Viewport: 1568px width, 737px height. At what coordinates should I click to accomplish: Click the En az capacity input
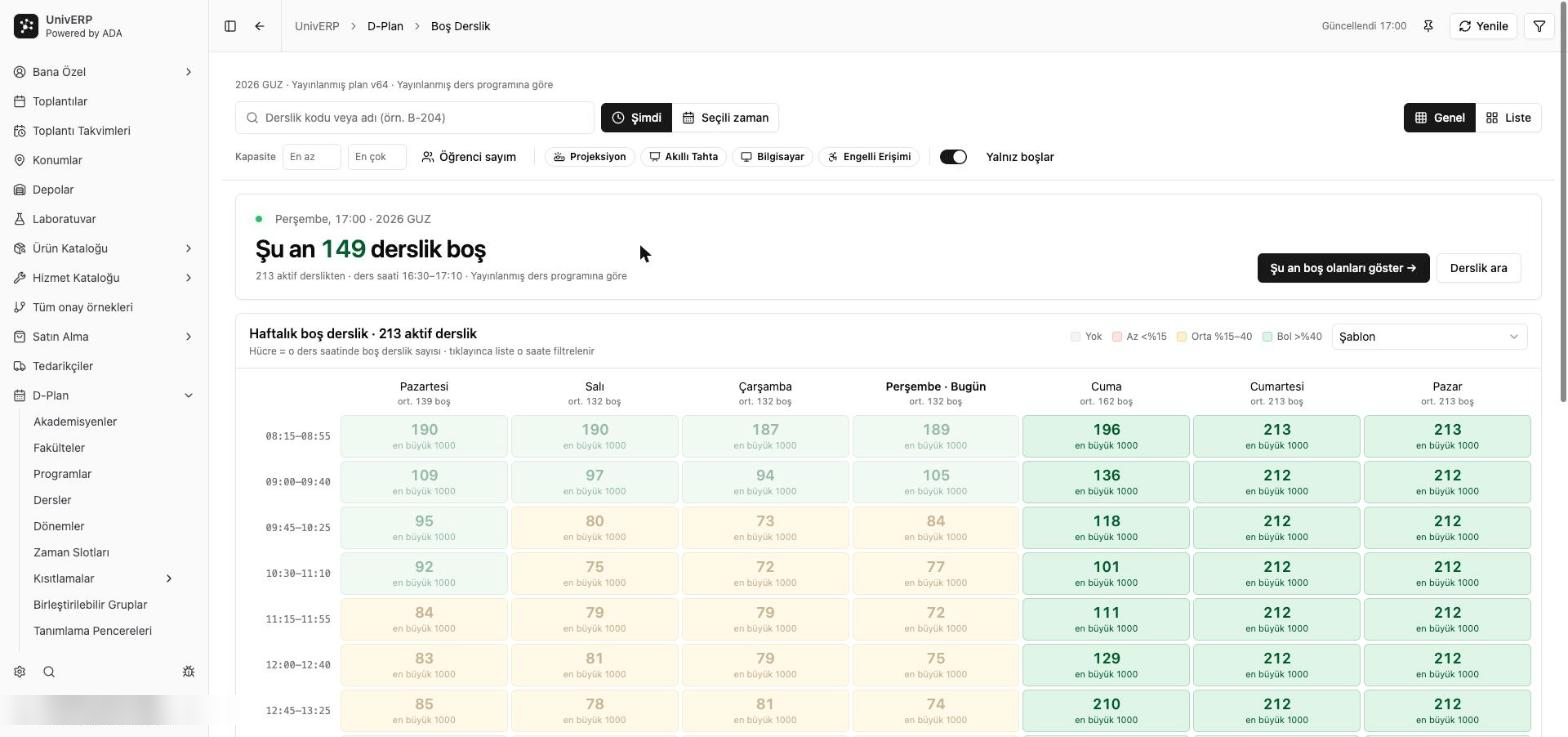tap(311, 157)
